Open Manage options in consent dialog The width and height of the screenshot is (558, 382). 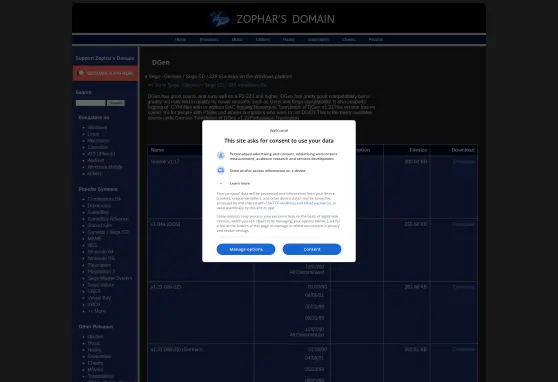coord(246,249)
